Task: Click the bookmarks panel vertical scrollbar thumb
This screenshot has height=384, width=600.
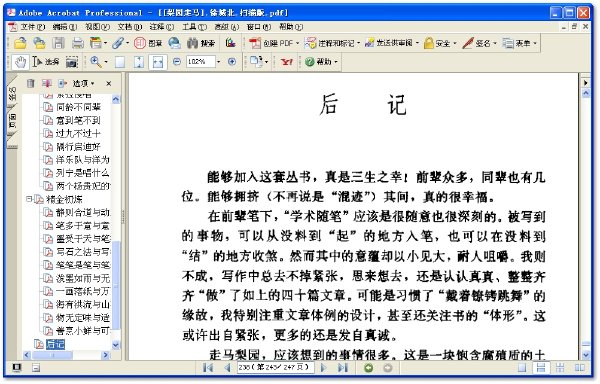Action: pyautogui.click(x=116, y=285)
